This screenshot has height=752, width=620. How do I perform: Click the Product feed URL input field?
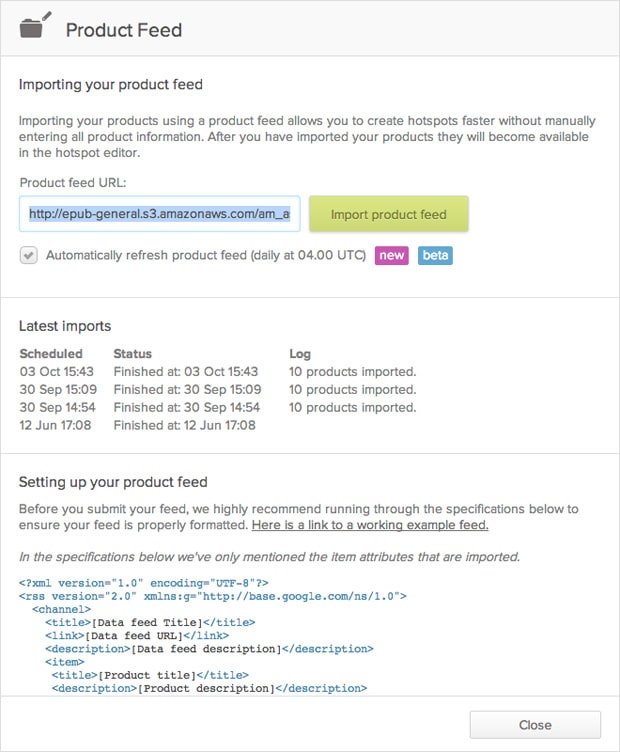point(160,214)
